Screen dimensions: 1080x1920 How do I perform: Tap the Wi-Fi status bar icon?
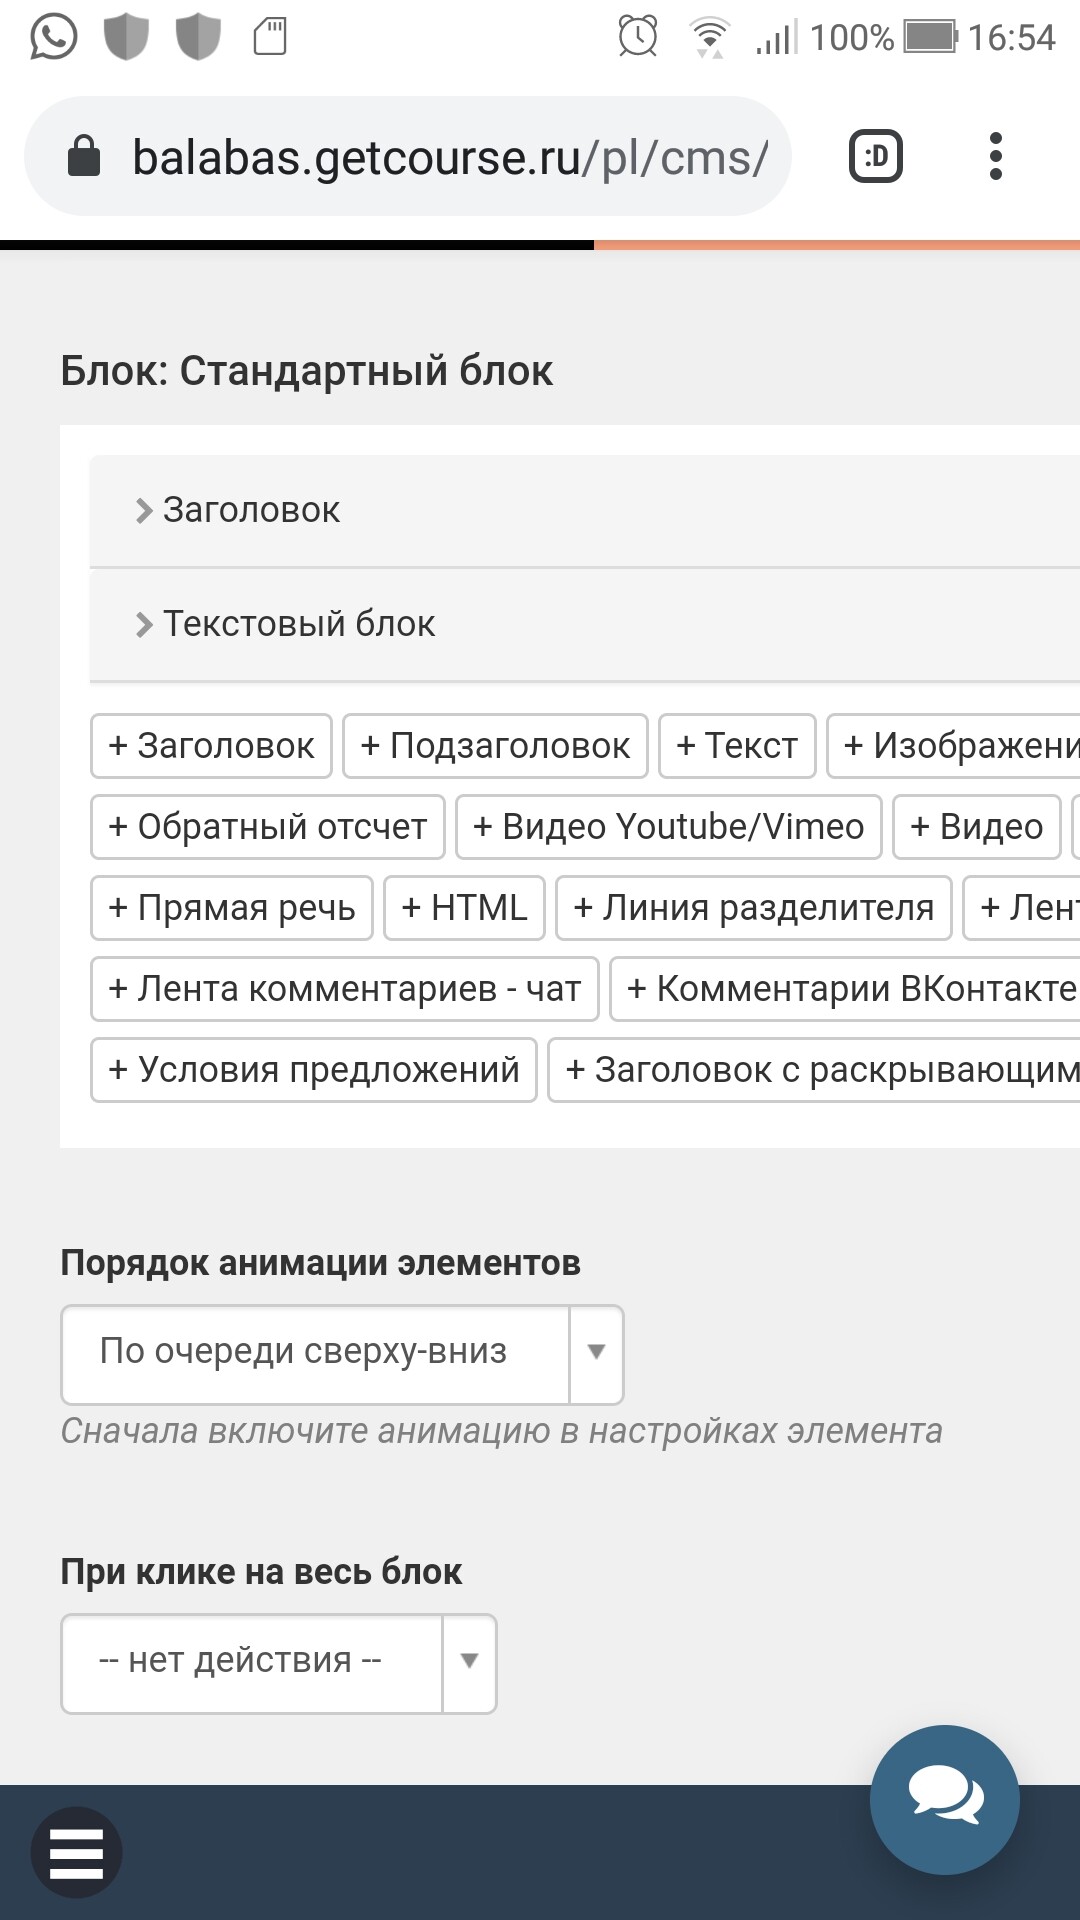tap(709, 38)
